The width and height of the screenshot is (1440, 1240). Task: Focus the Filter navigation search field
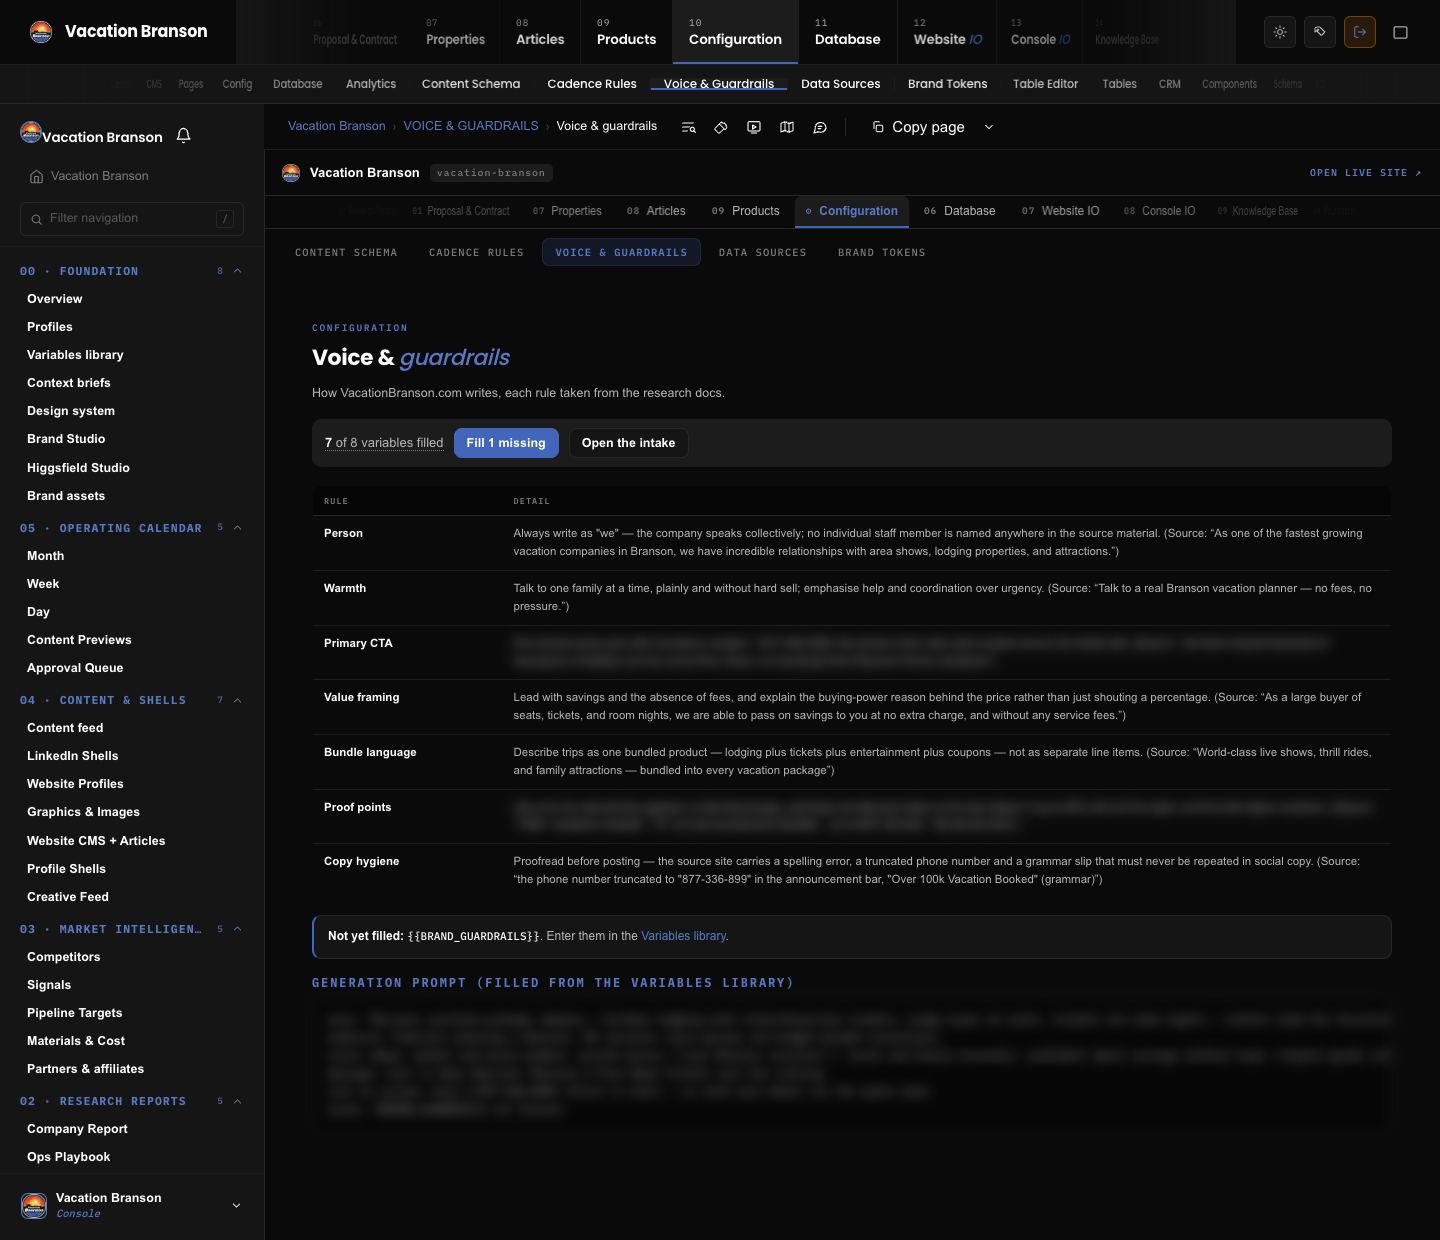132,218
